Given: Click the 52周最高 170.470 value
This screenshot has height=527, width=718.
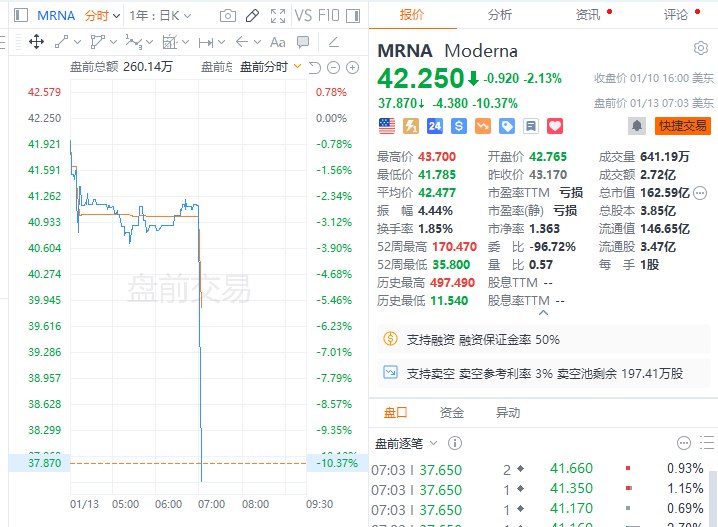Looking at the screenshot, I should [x=454, y=247].
